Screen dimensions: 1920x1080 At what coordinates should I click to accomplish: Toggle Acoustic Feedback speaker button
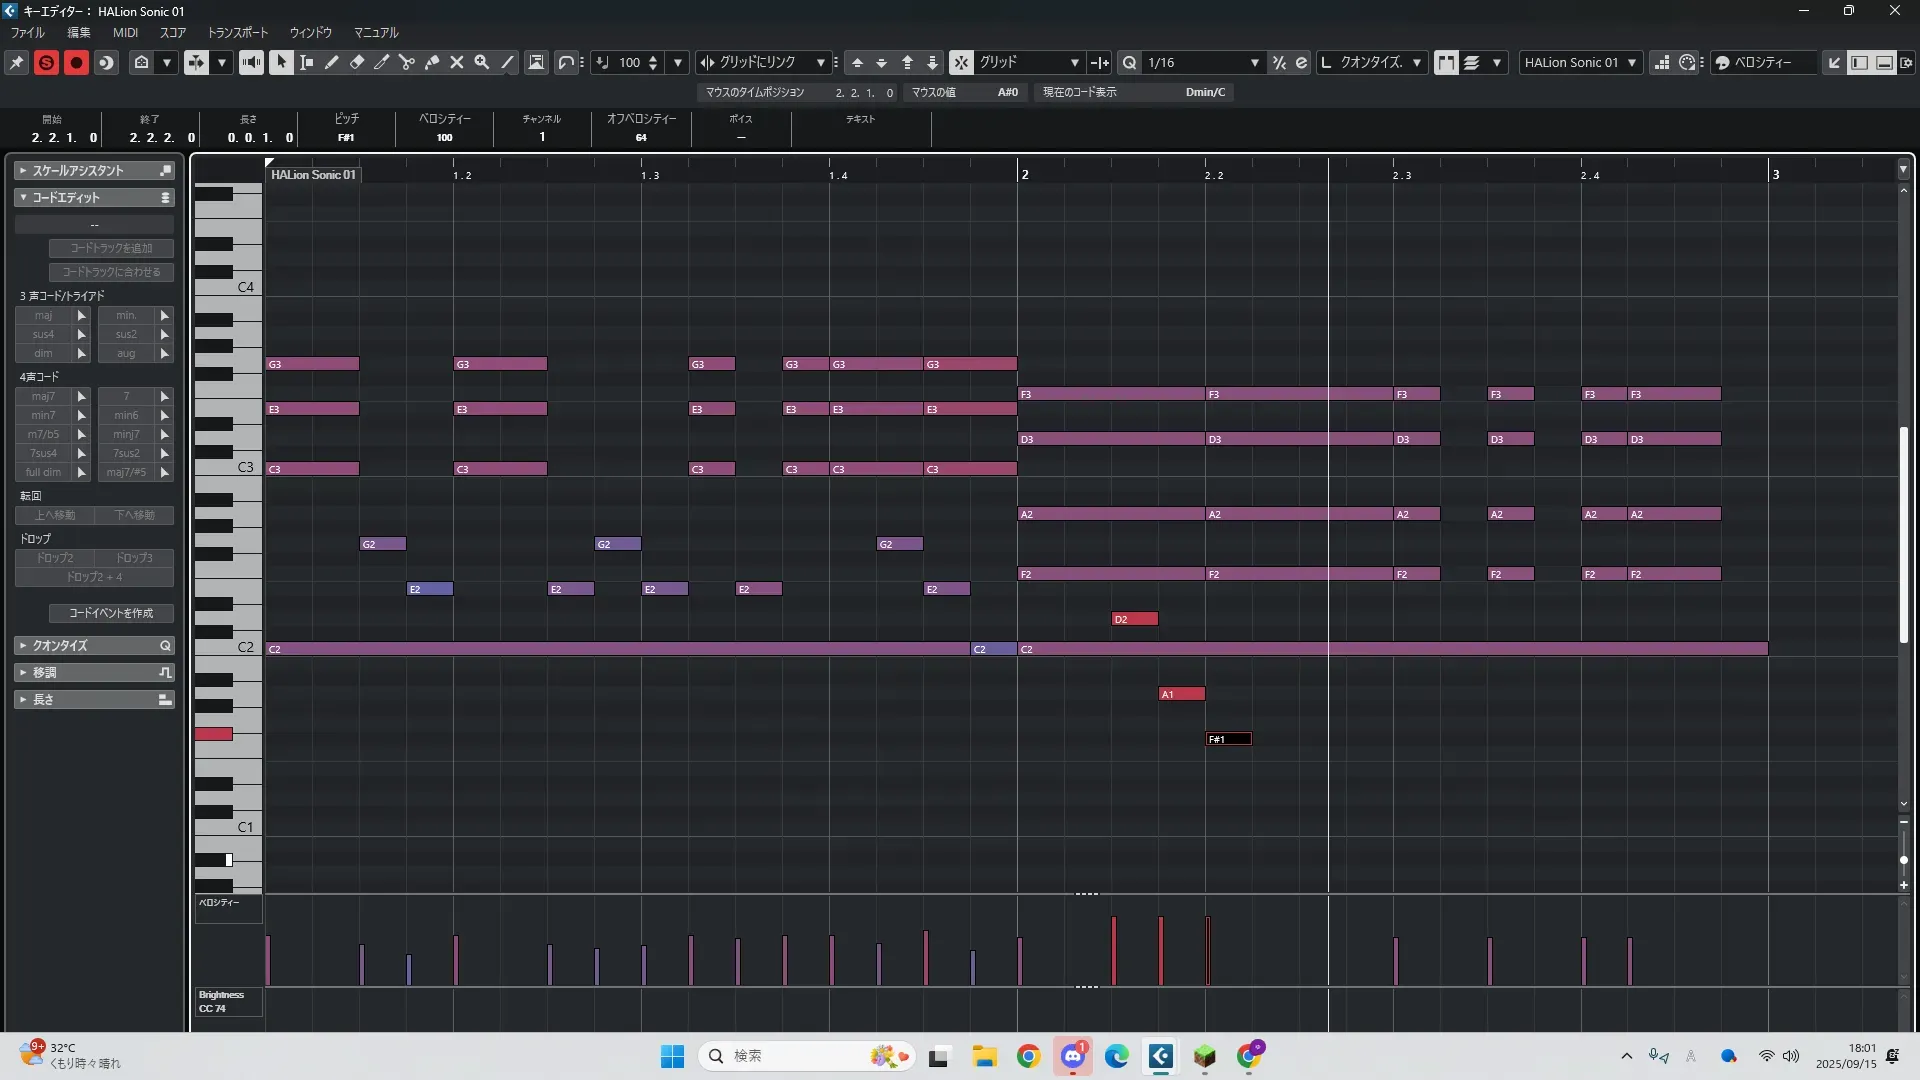251,62
